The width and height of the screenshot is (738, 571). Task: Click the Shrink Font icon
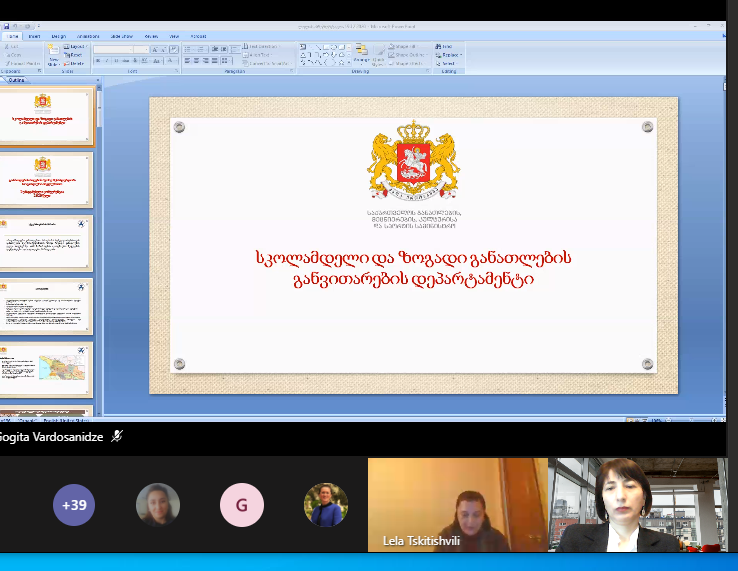coord(163,49)
